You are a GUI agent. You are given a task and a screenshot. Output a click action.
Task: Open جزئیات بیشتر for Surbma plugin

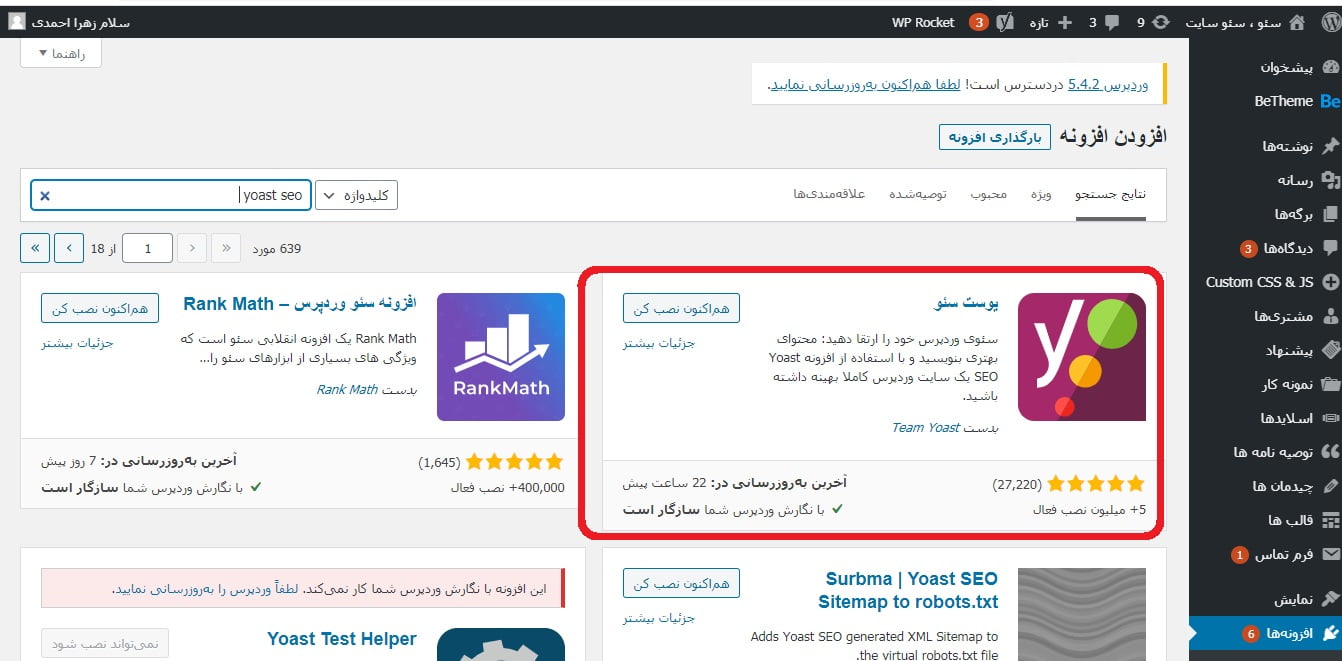click(659, 618)
